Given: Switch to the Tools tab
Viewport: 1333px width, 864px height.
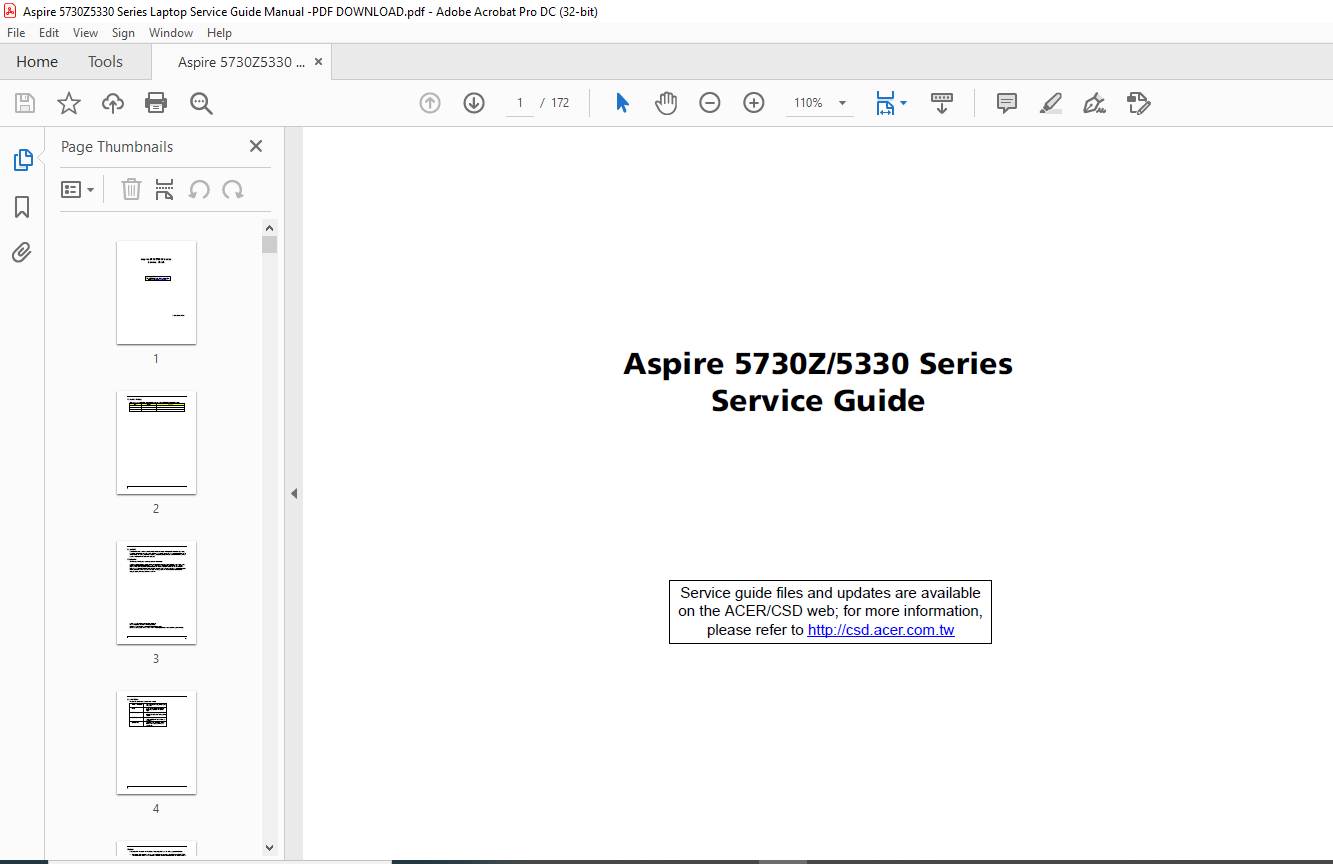Looking at the screenshot, I should (105, 62).
